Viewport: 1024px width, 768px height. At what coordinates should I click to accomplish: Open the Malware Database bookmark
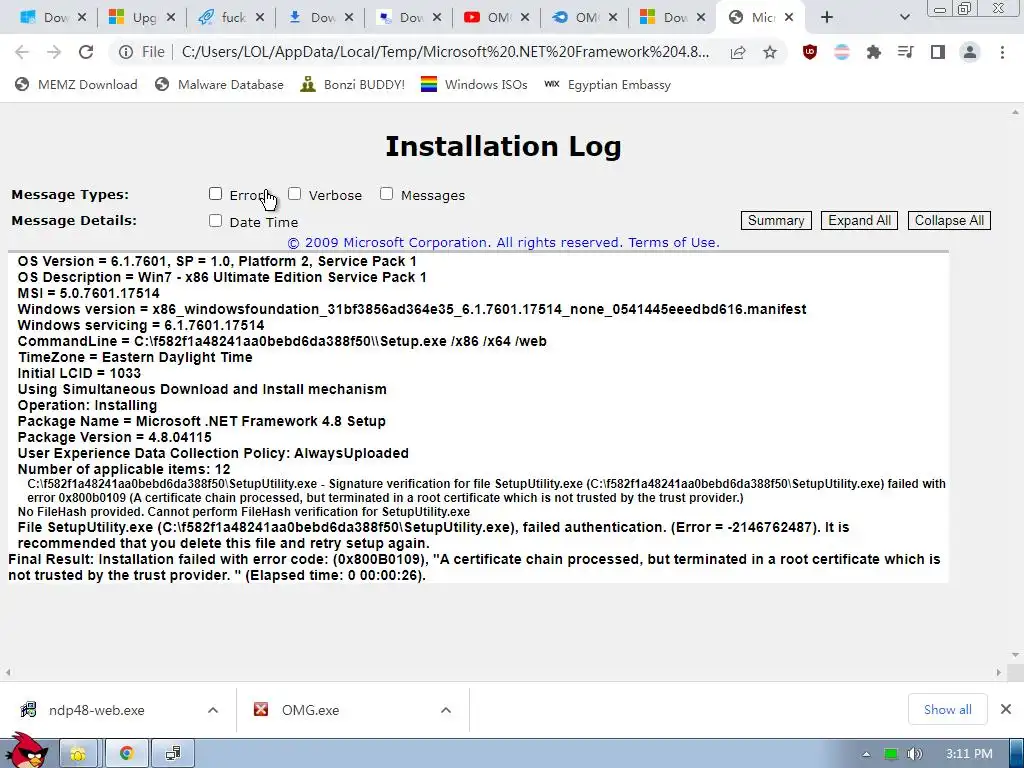pos(219,85)
